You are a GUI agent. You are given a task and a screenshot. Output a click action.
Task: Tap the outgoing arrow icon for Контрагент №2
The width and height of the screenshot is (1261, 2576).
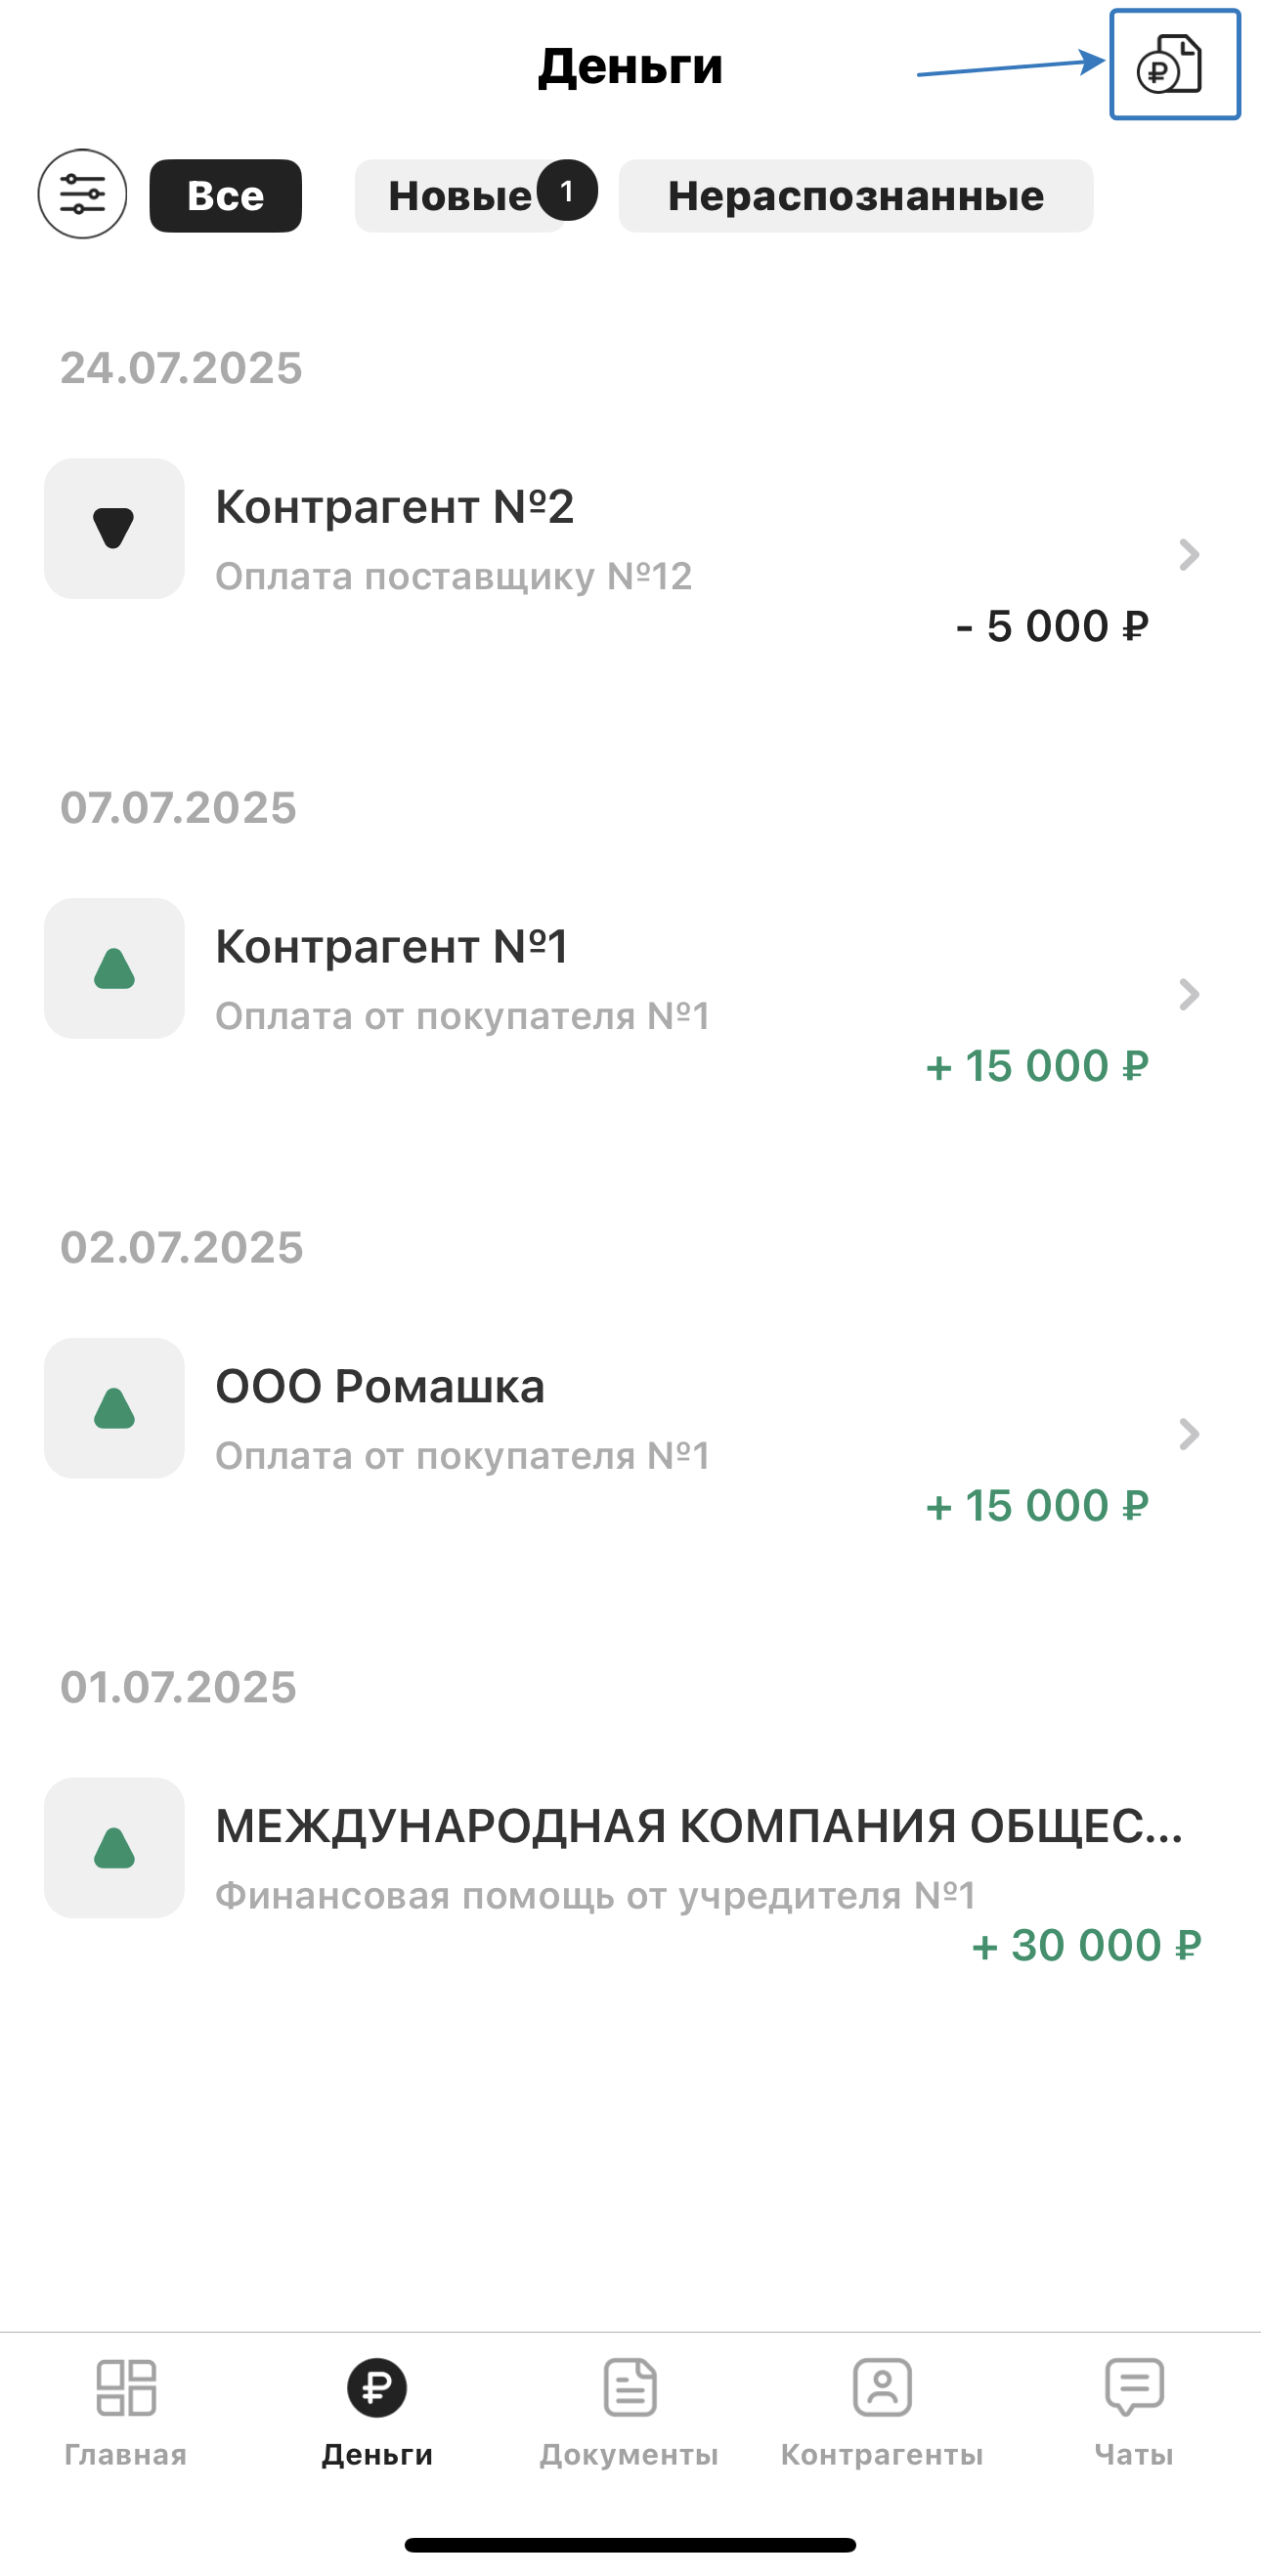[114, 529]
